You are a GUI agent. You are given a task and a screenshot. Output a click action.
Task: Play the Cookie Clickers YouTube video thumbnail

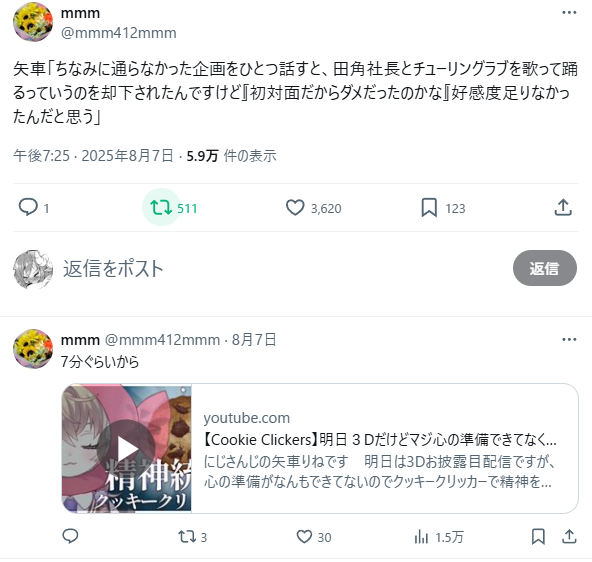127,448
